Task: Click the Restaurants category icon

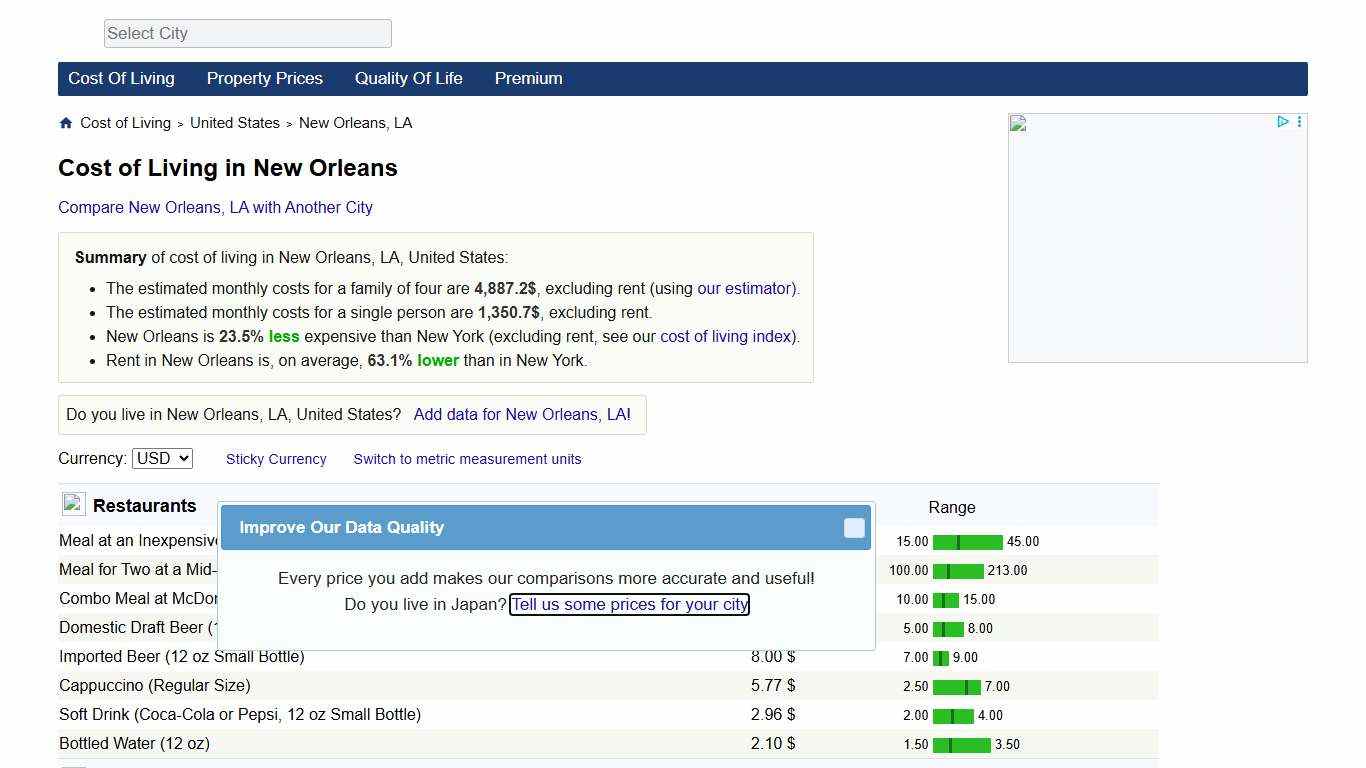Action: tap(72, 503)
